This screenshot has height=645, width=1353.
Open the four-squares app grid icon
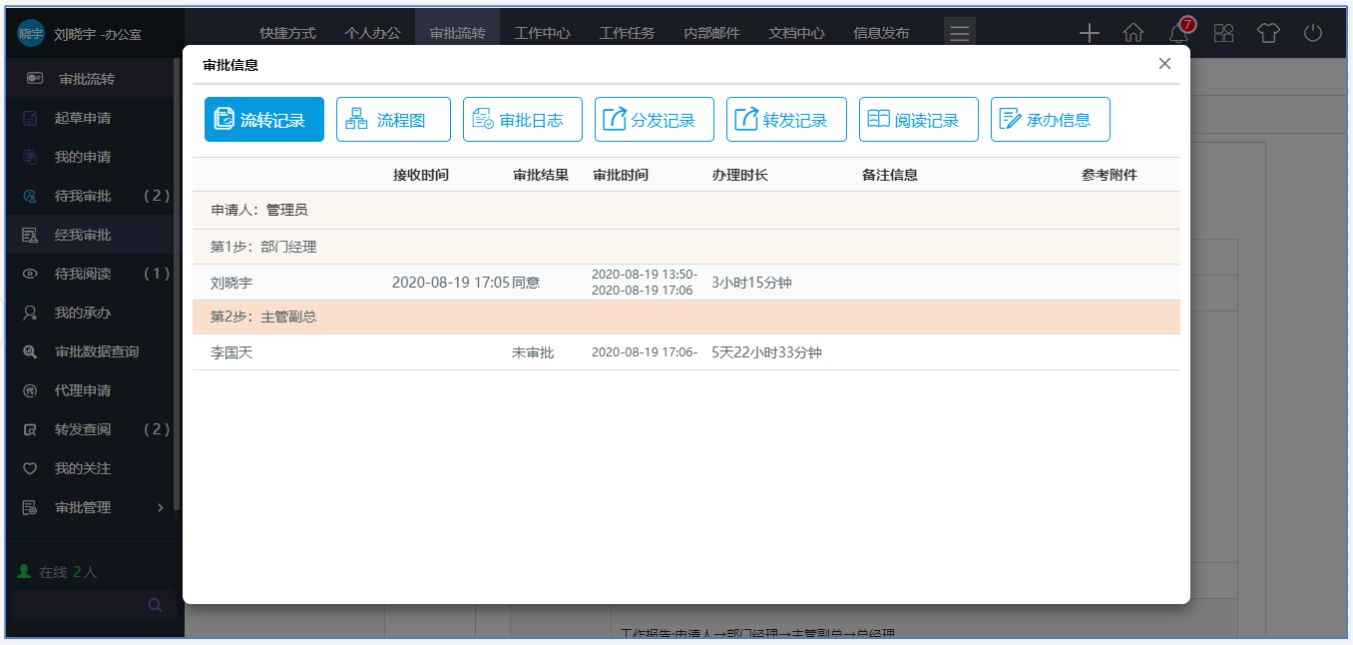point(1224,33)
